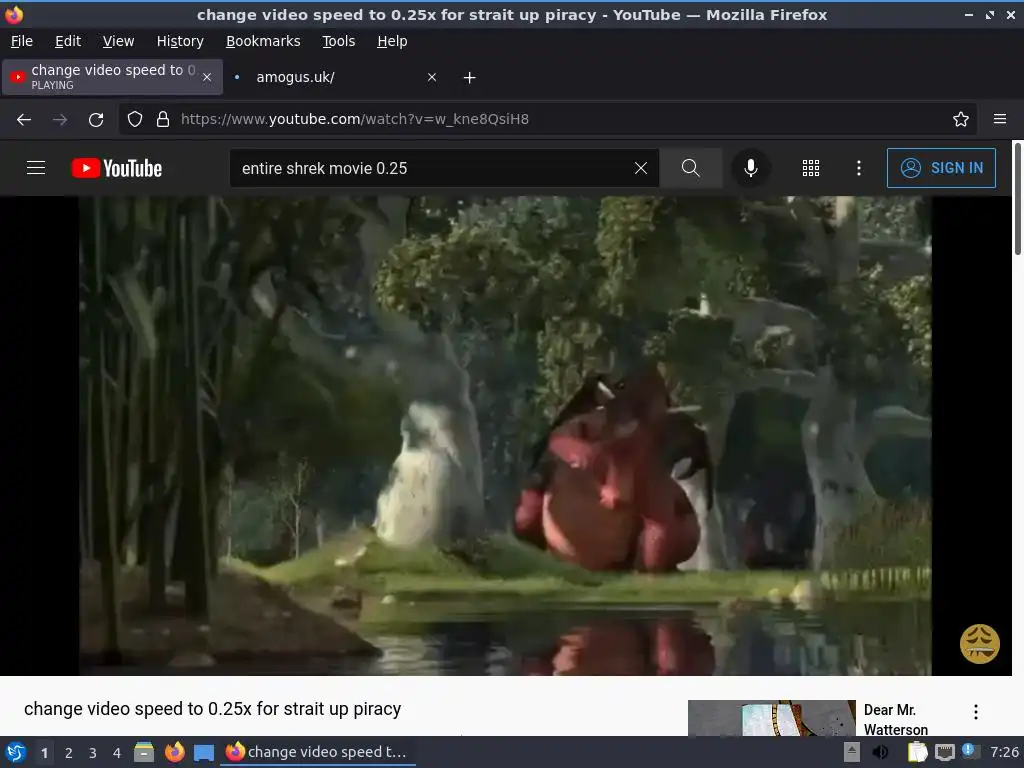Select the playing YouTube video tab

pos(112,77)
